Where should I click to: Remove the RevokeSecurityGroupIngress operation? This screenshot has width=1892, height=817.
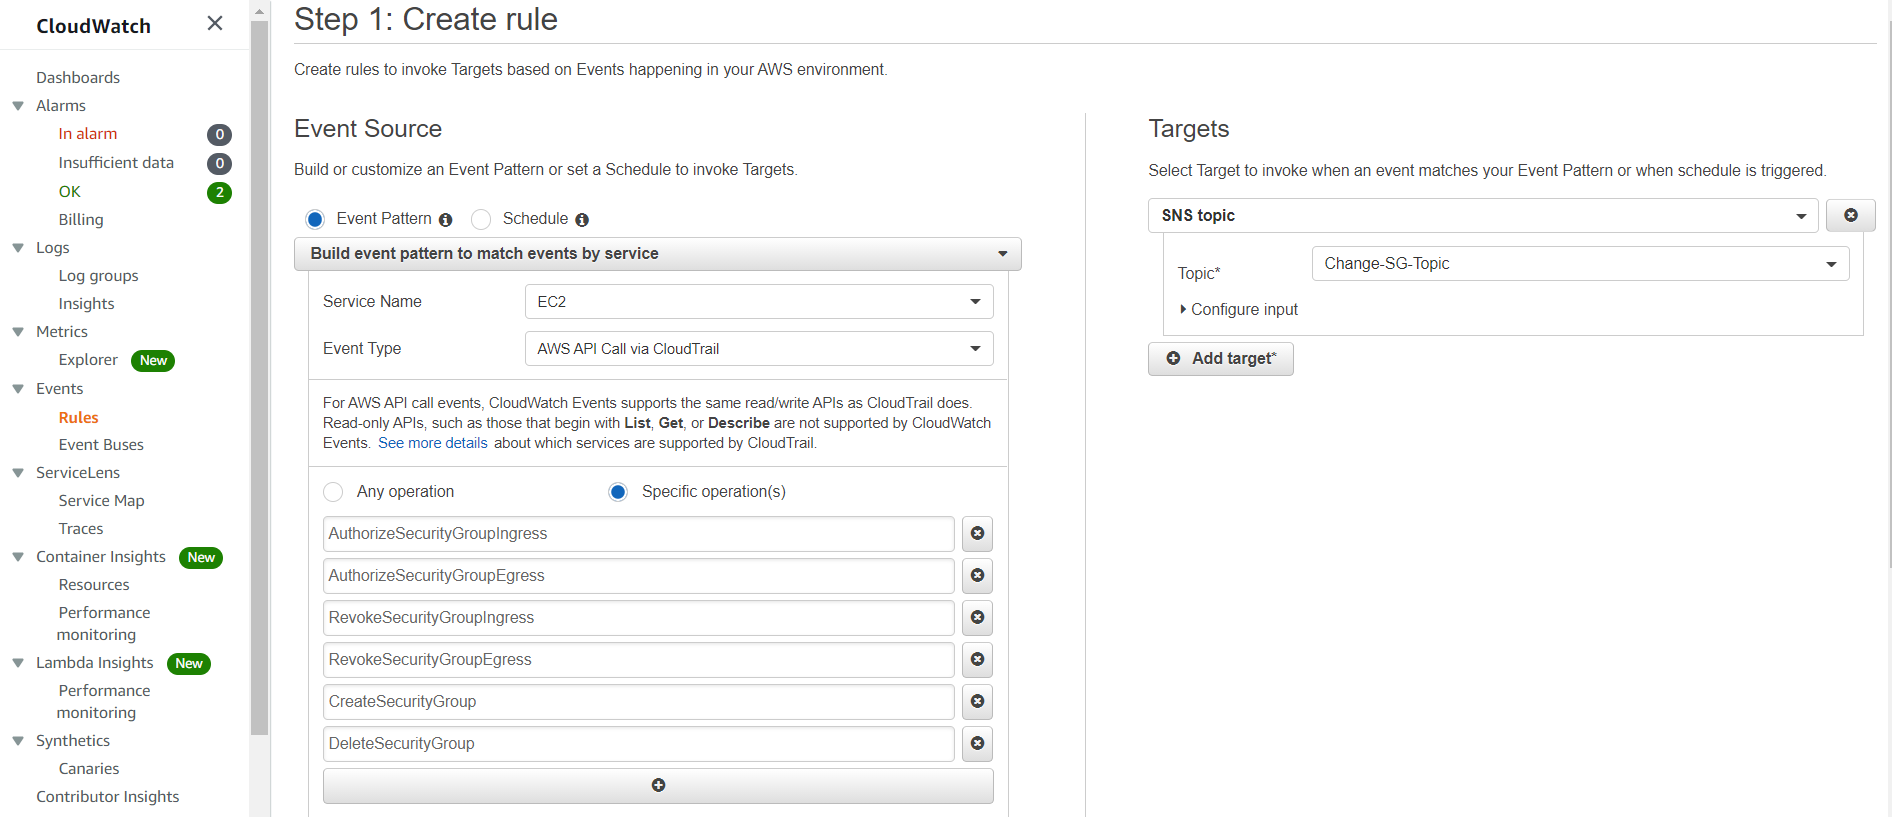(x=977, y=618)
